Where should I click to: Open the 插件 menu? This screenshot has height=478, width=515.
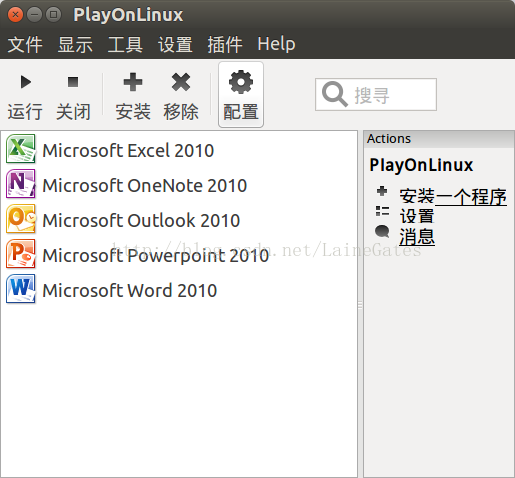[225, 44]
